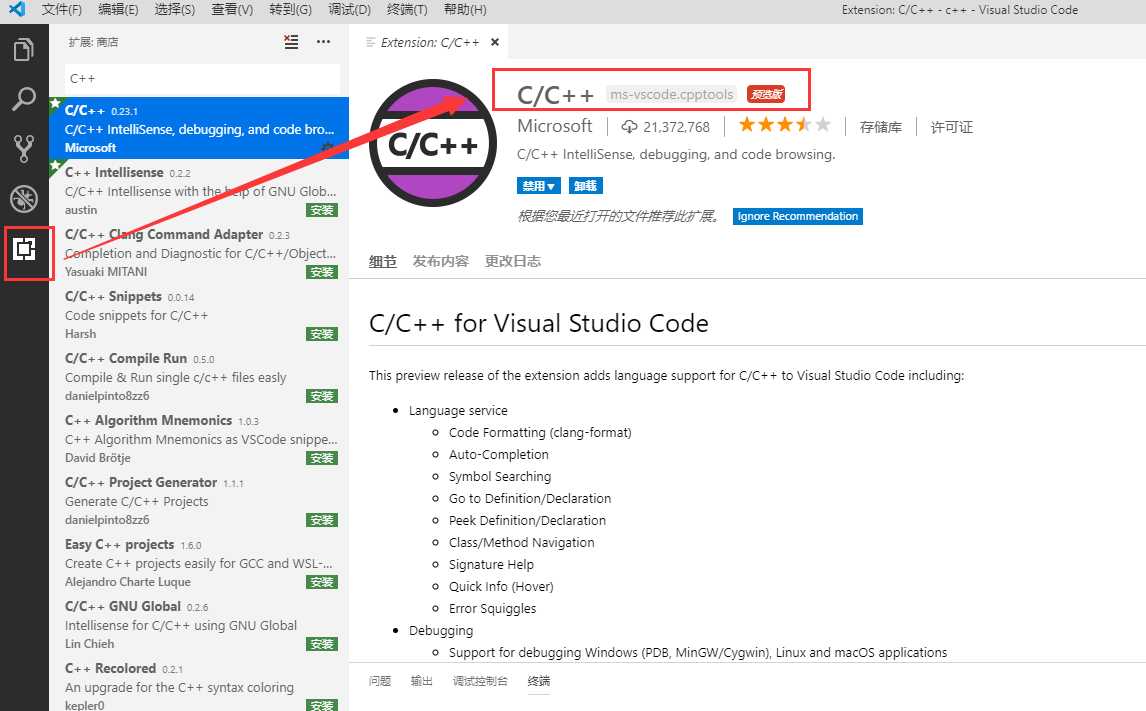Open the 问题 problems panel tab
The image size is (1146, 711).
click(380, 680)
